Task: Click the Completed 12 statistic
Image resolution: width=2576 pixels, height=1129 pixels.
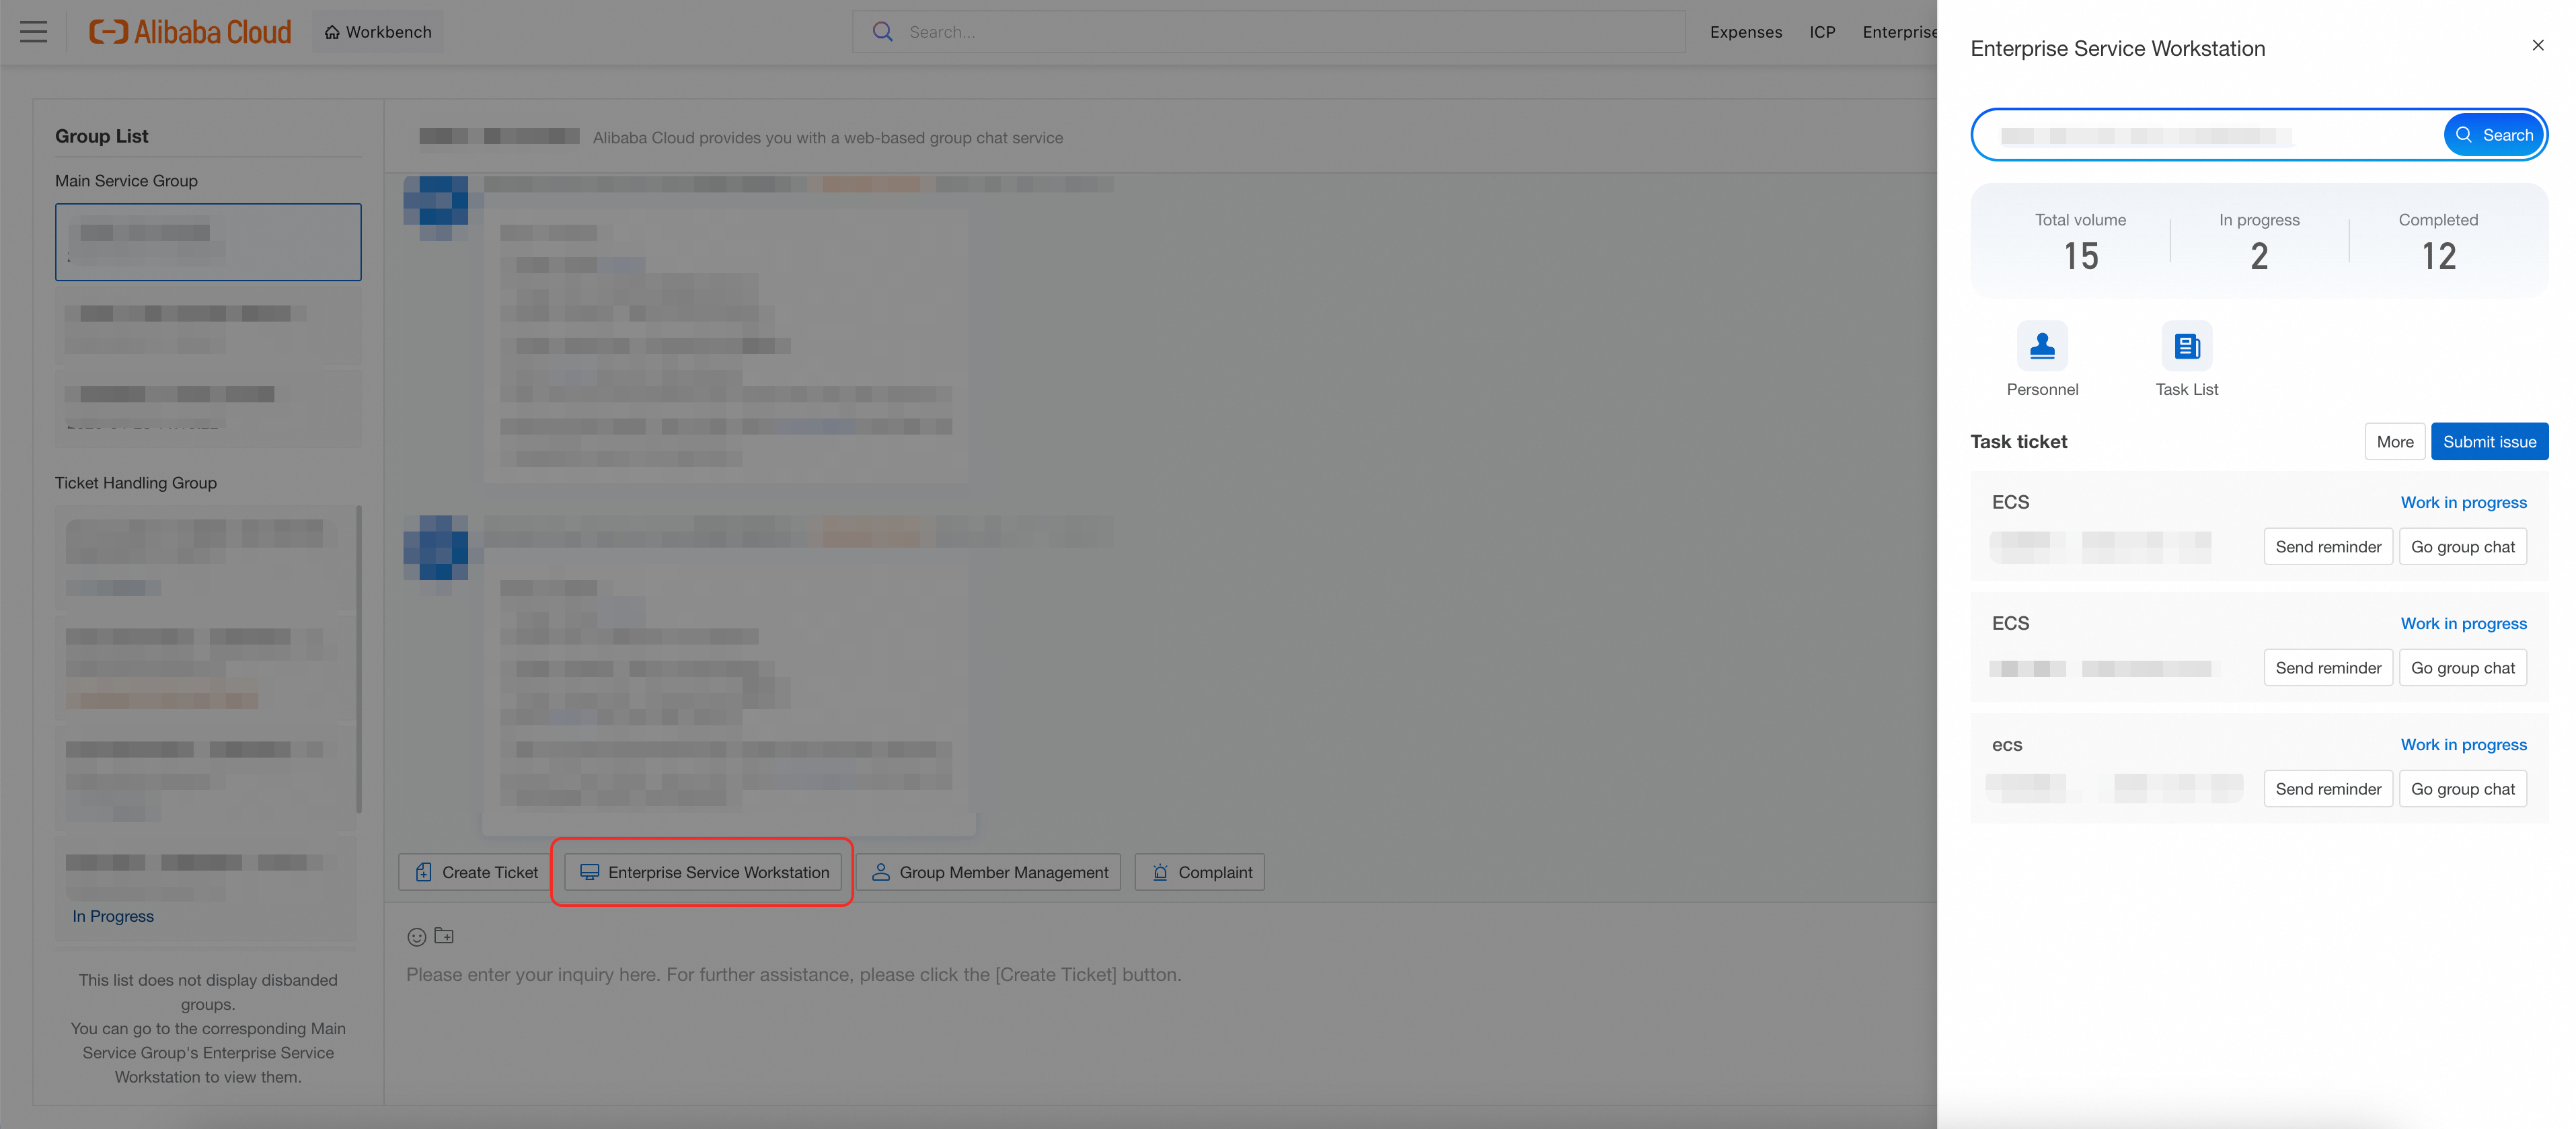Action: [2438, 242]
